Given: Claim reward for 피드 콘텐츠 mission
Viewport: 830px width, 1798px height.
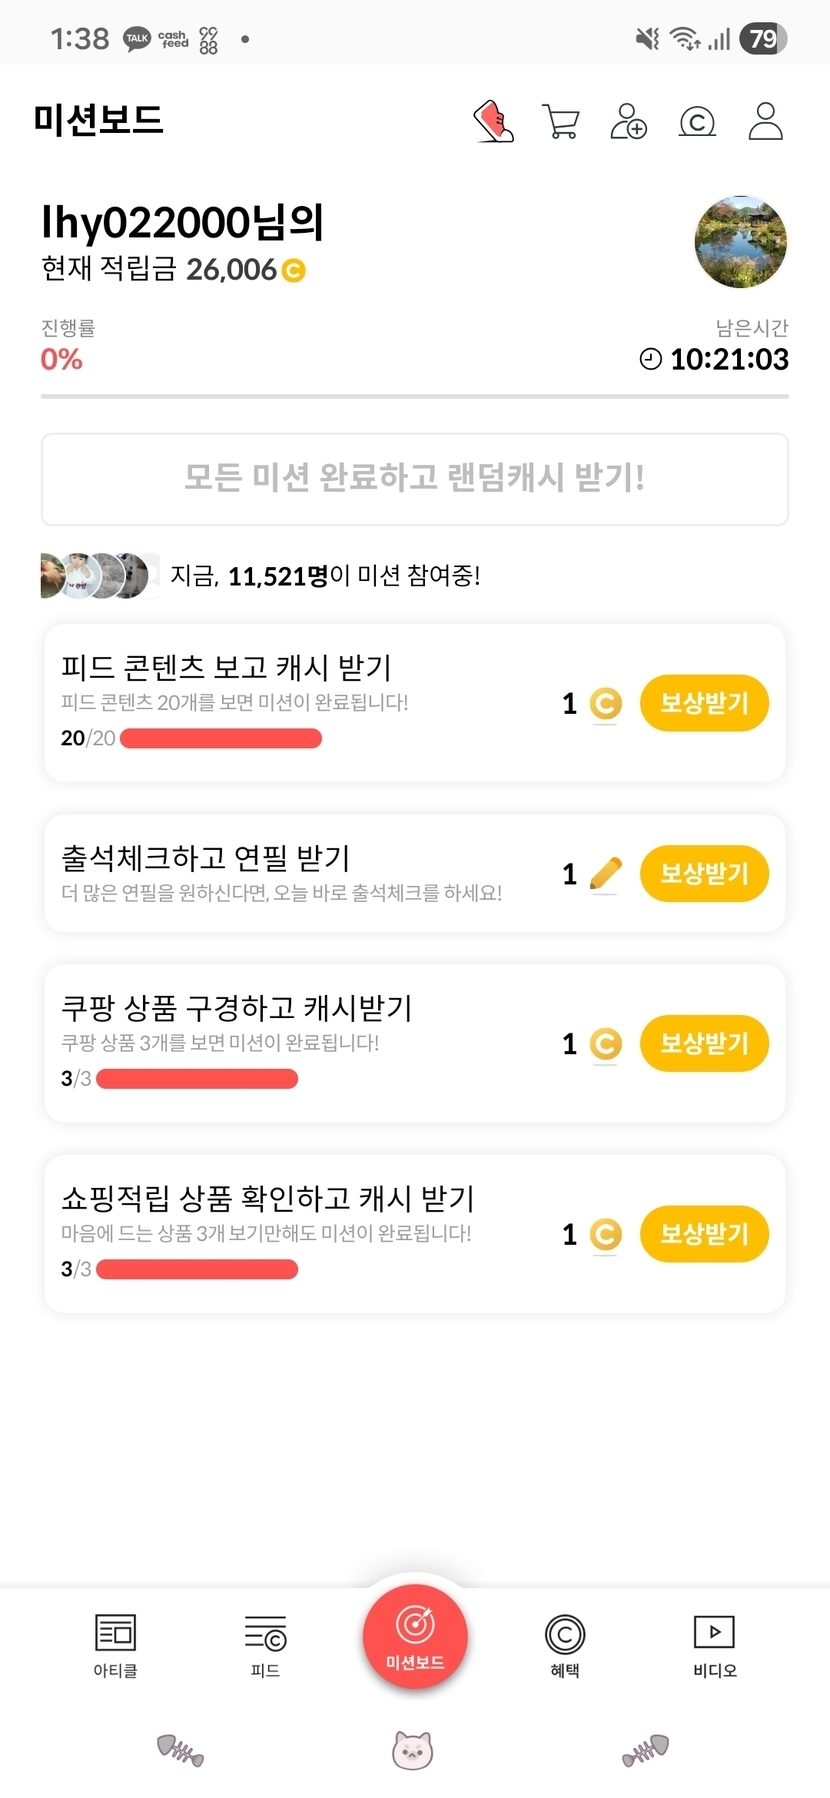Looking at the screenshot, I should click(704, 703).
